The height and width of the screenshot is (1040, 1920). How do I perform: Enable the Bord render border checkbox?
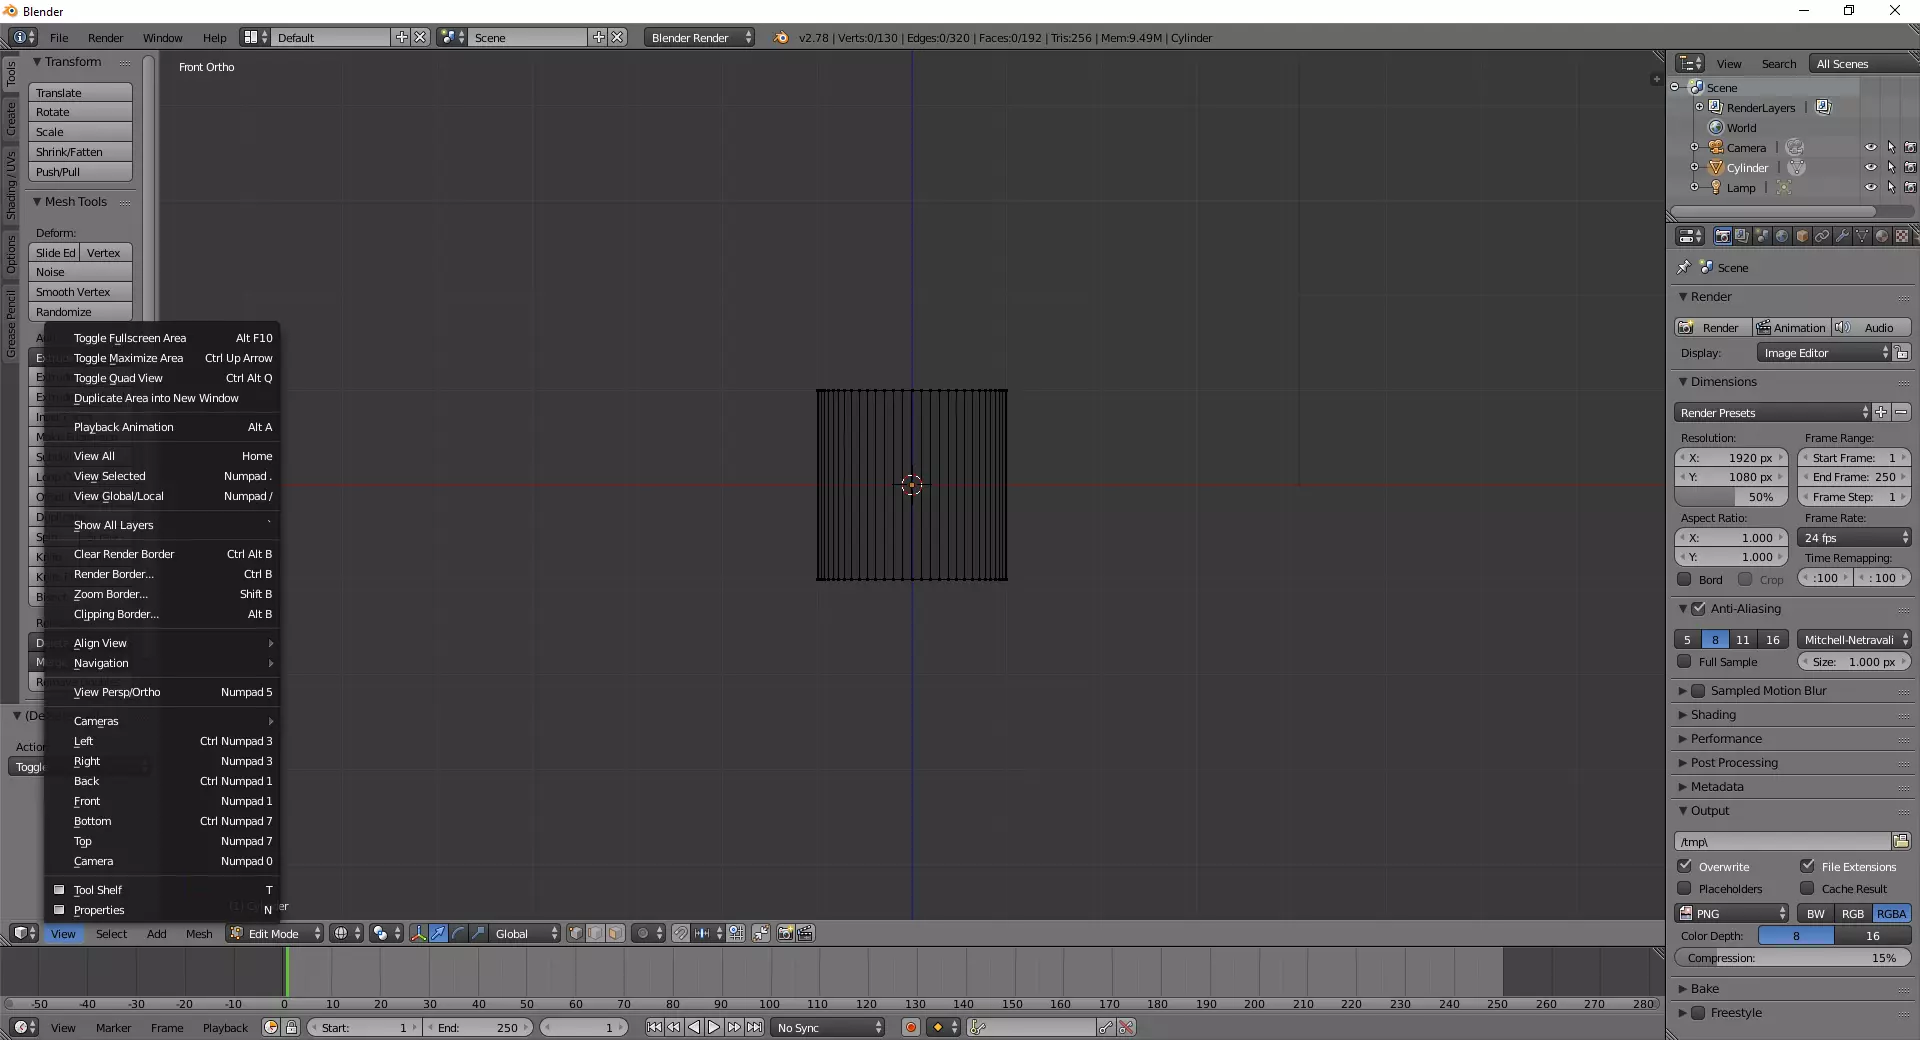pos(1685,579)
